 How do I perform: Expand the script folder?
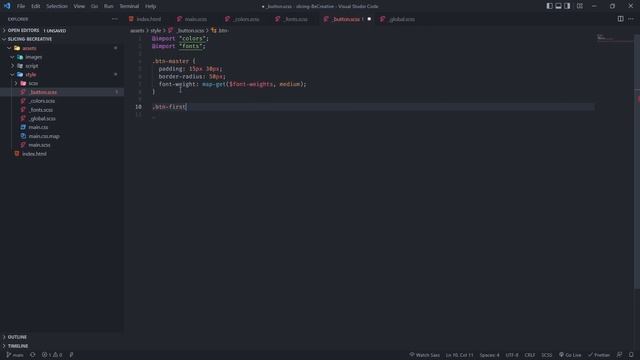tap(13, 66)
